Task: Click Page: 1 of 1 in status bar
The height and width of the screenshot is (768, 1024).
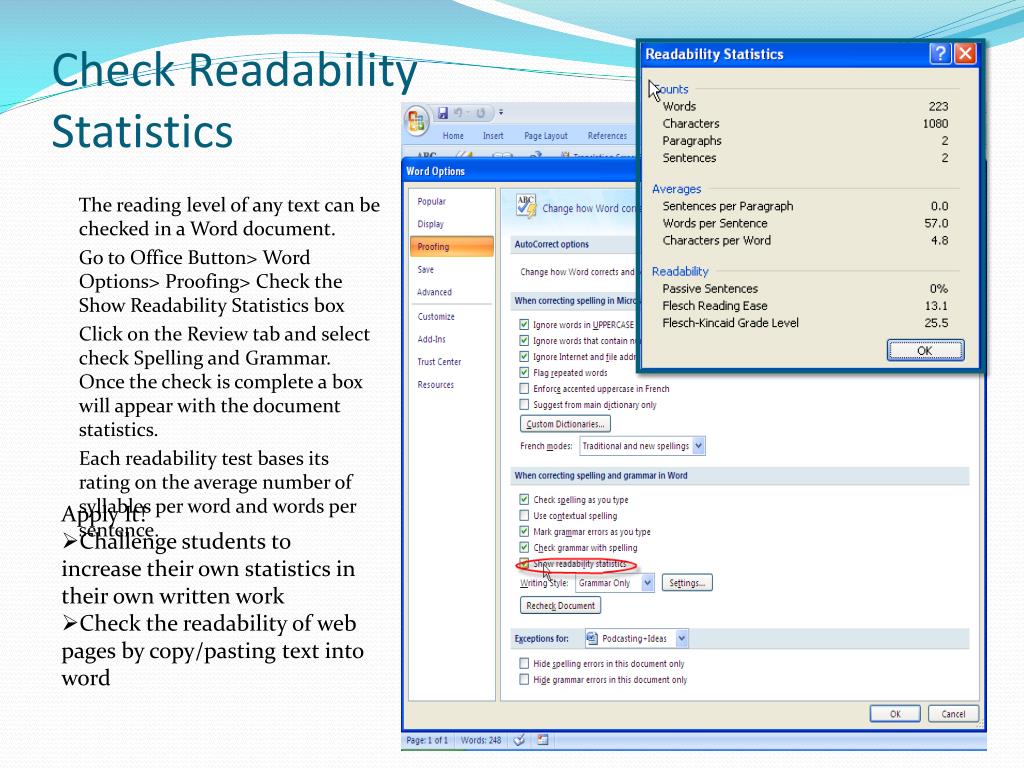Action: [427, 740]
